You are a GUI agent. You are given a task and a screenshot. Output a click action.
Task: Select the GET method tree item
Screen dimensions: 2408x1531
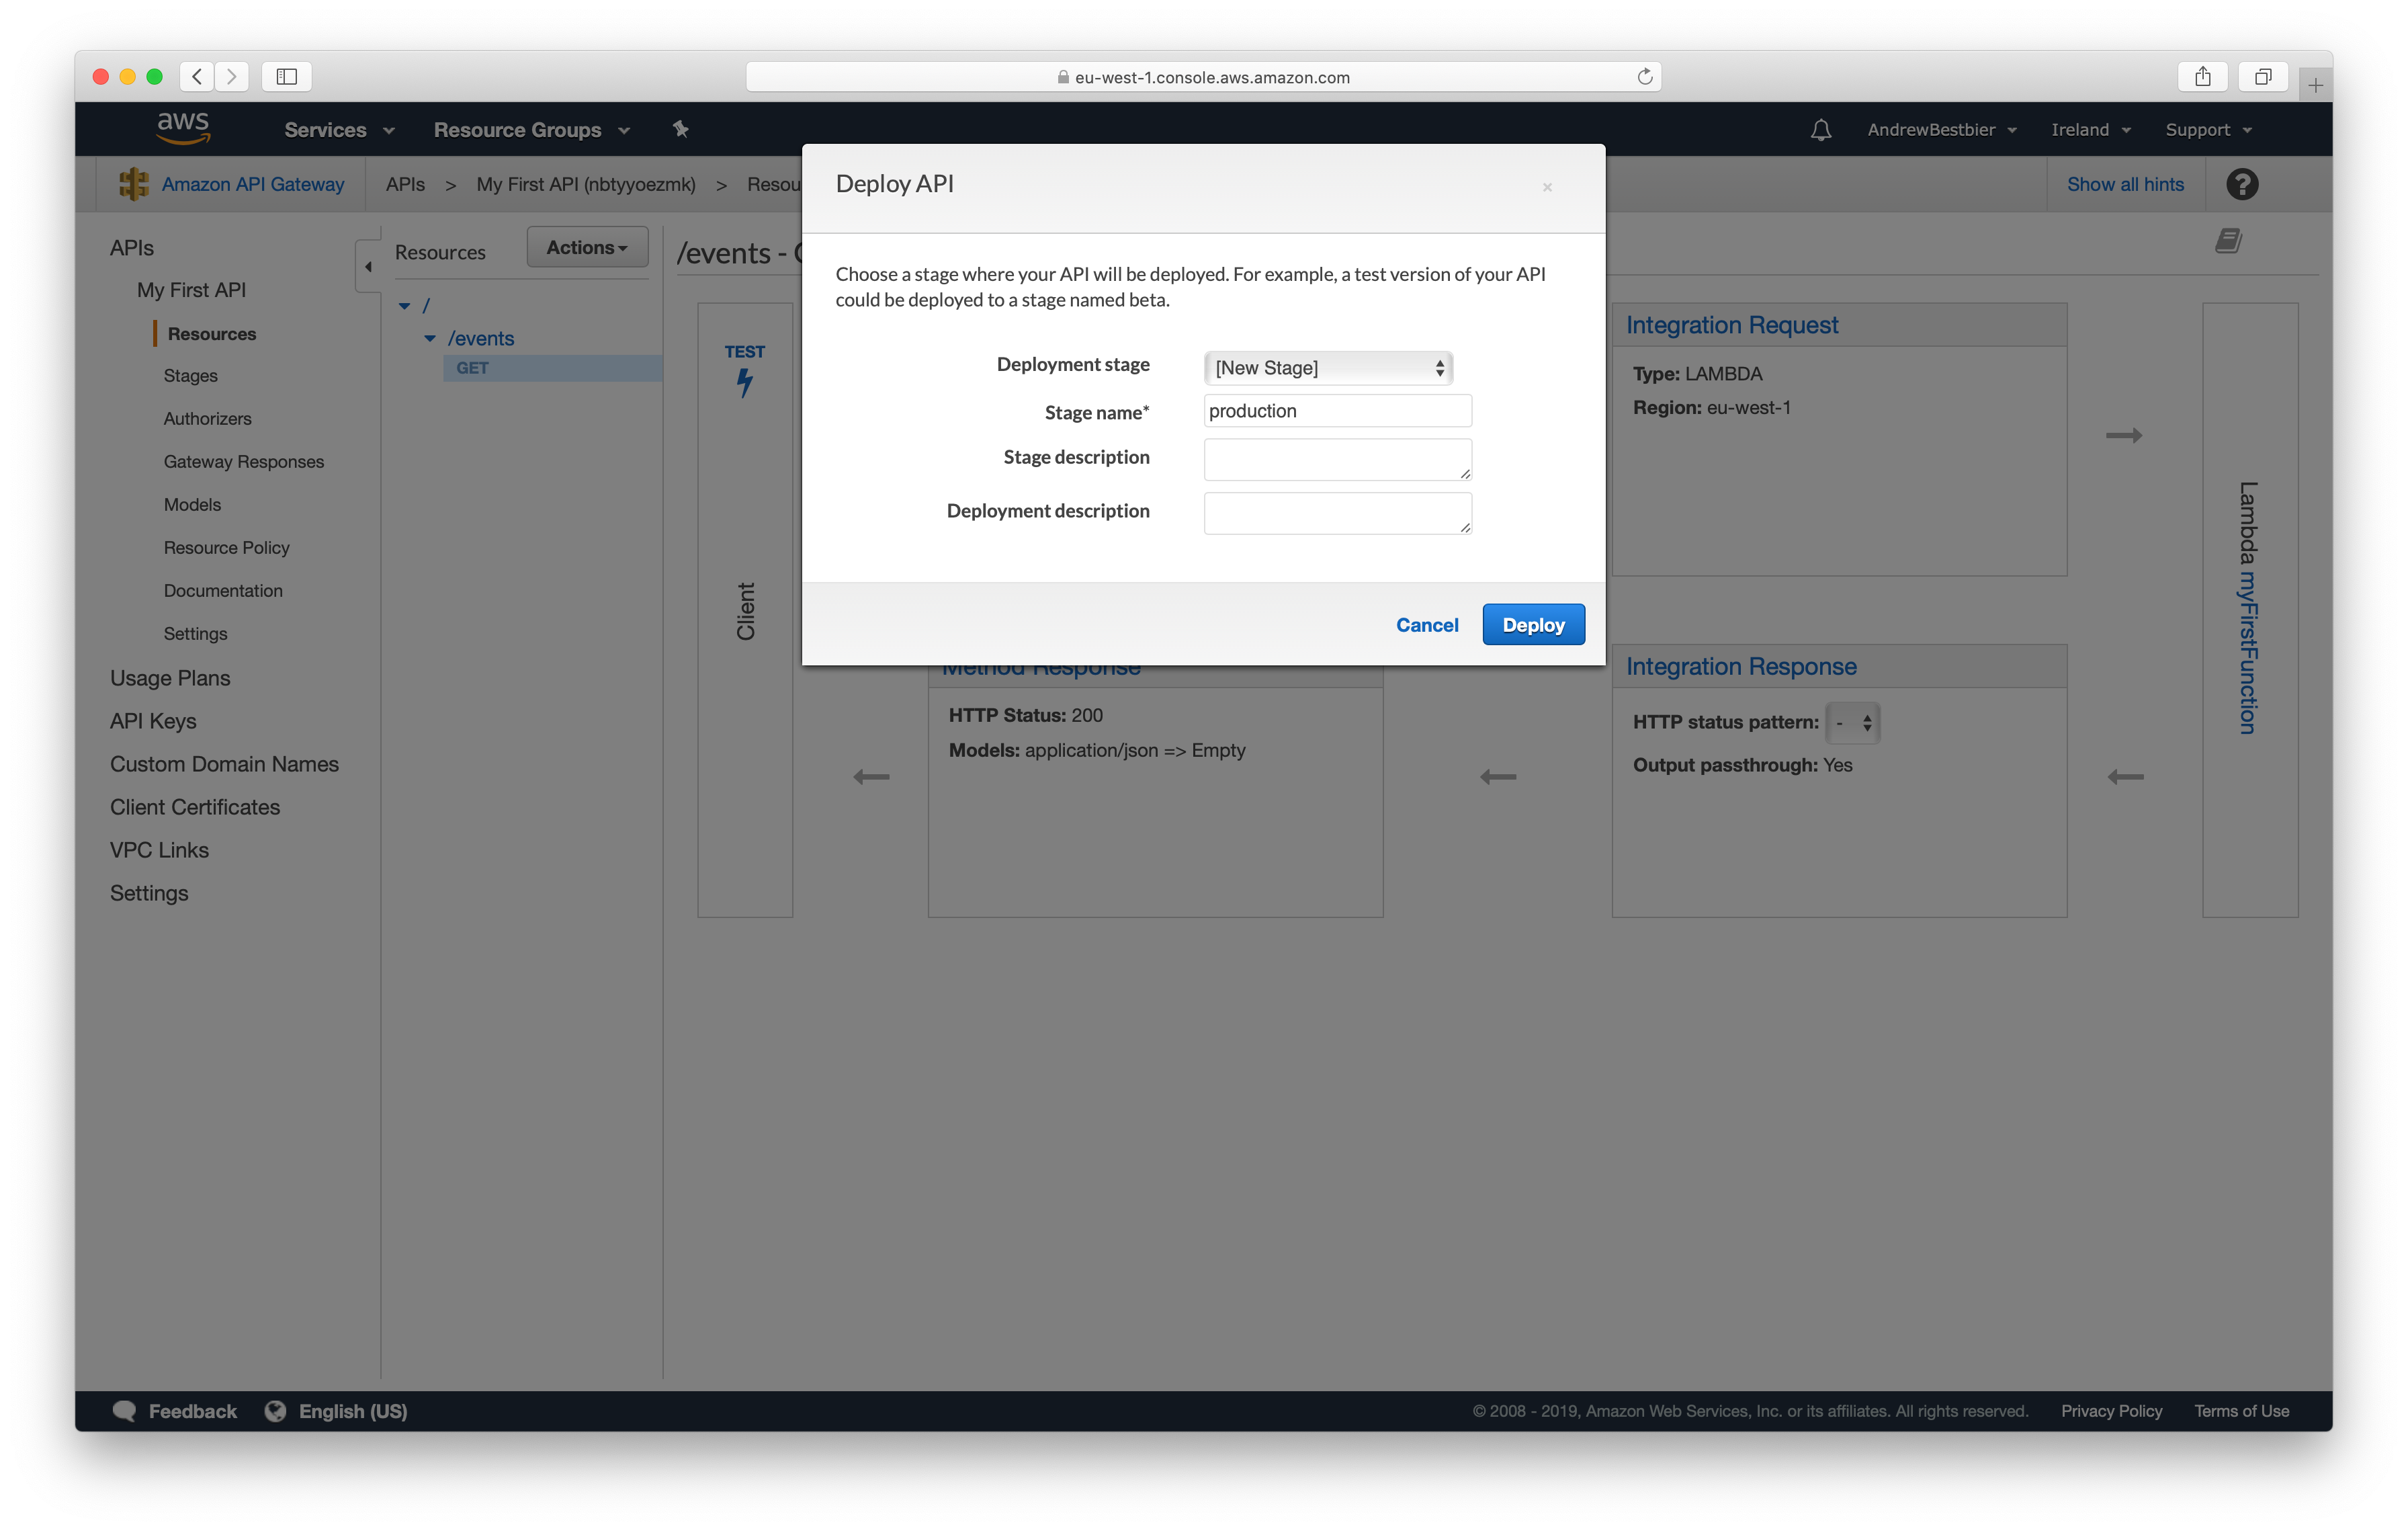473,368
